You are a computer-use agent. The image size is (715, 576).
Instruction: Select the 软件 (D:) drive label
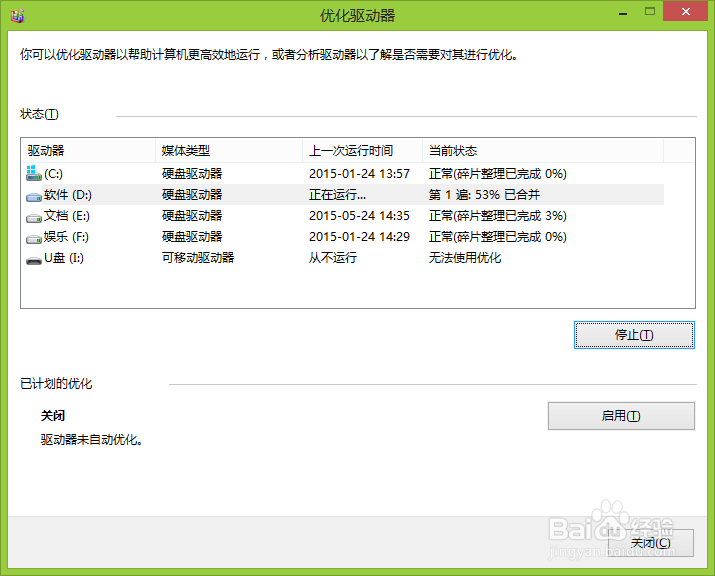pyautogui.click(x=68, y=195)
